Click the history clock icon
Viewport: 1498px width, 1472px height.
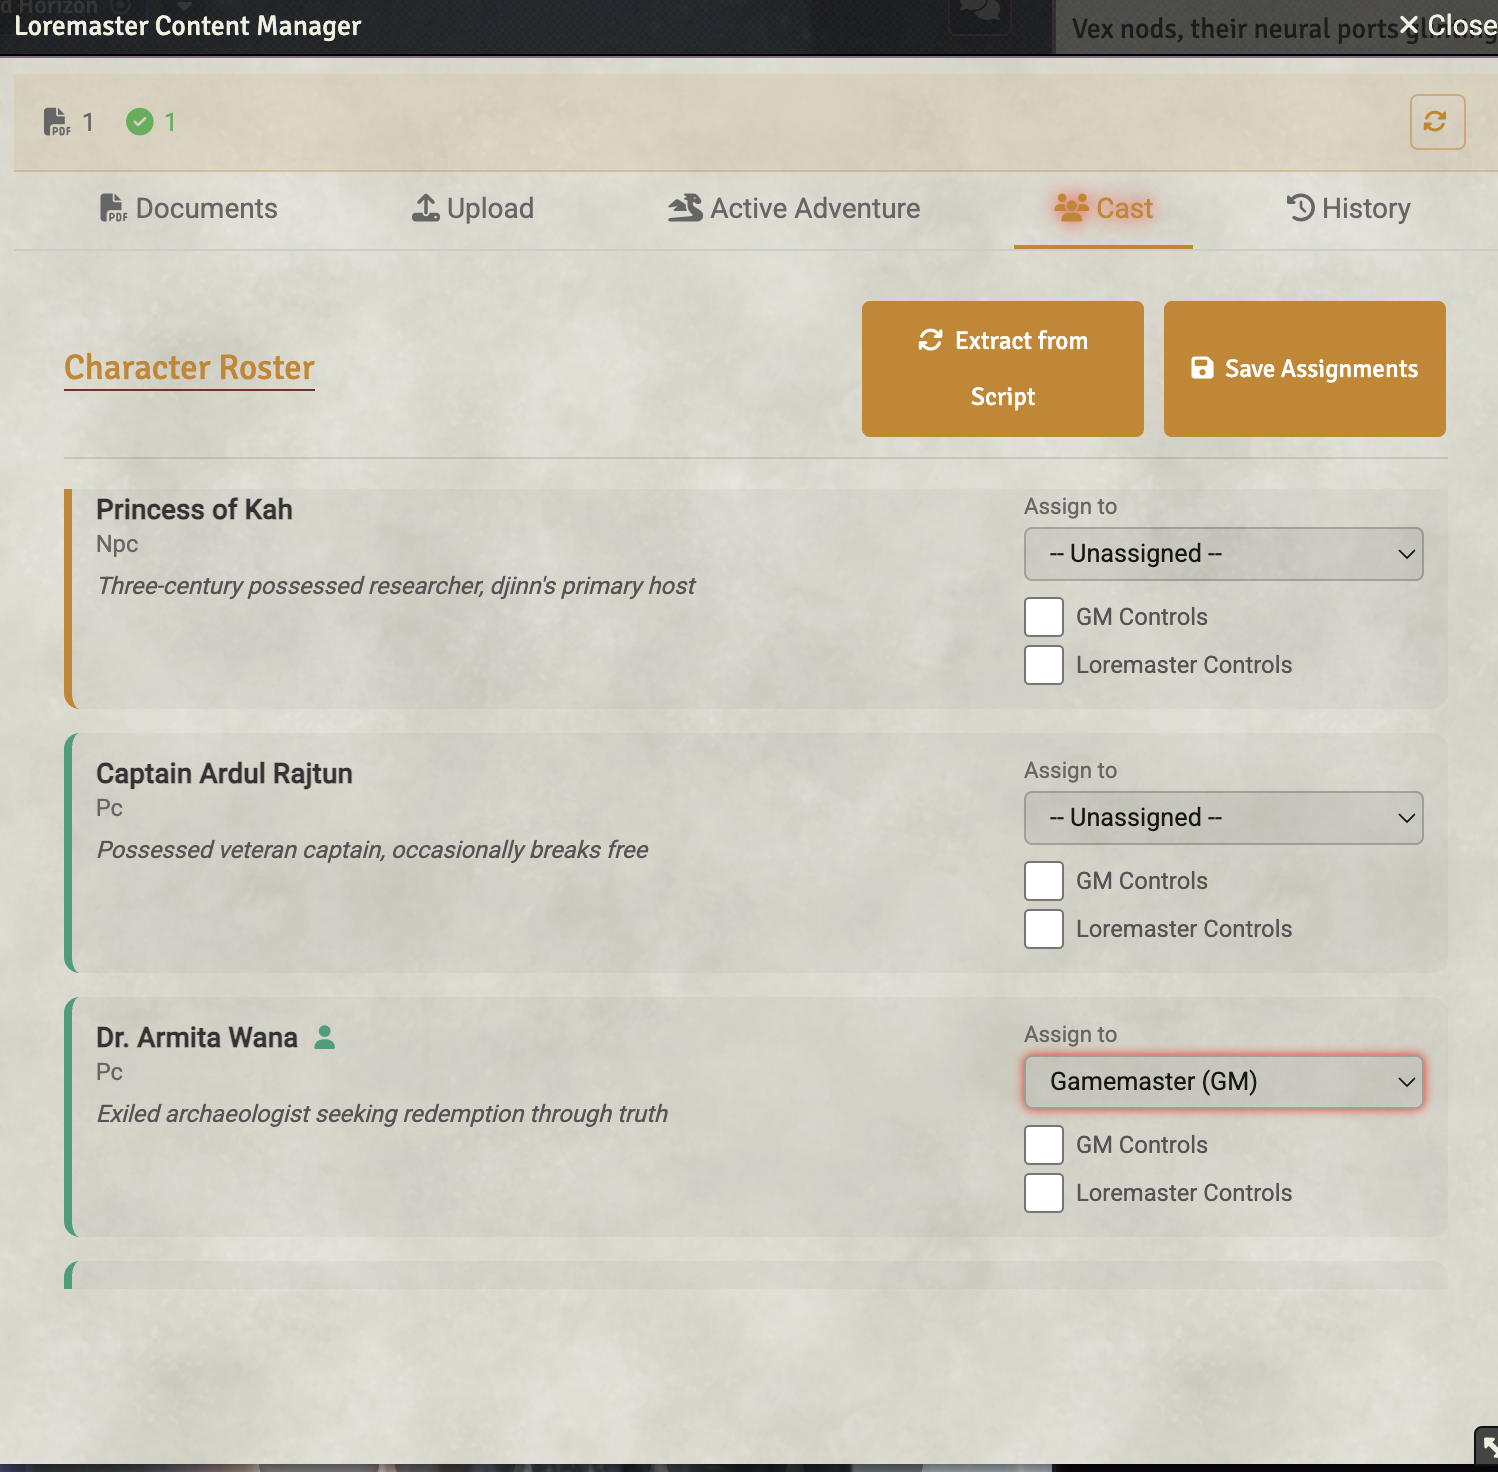1299,207
